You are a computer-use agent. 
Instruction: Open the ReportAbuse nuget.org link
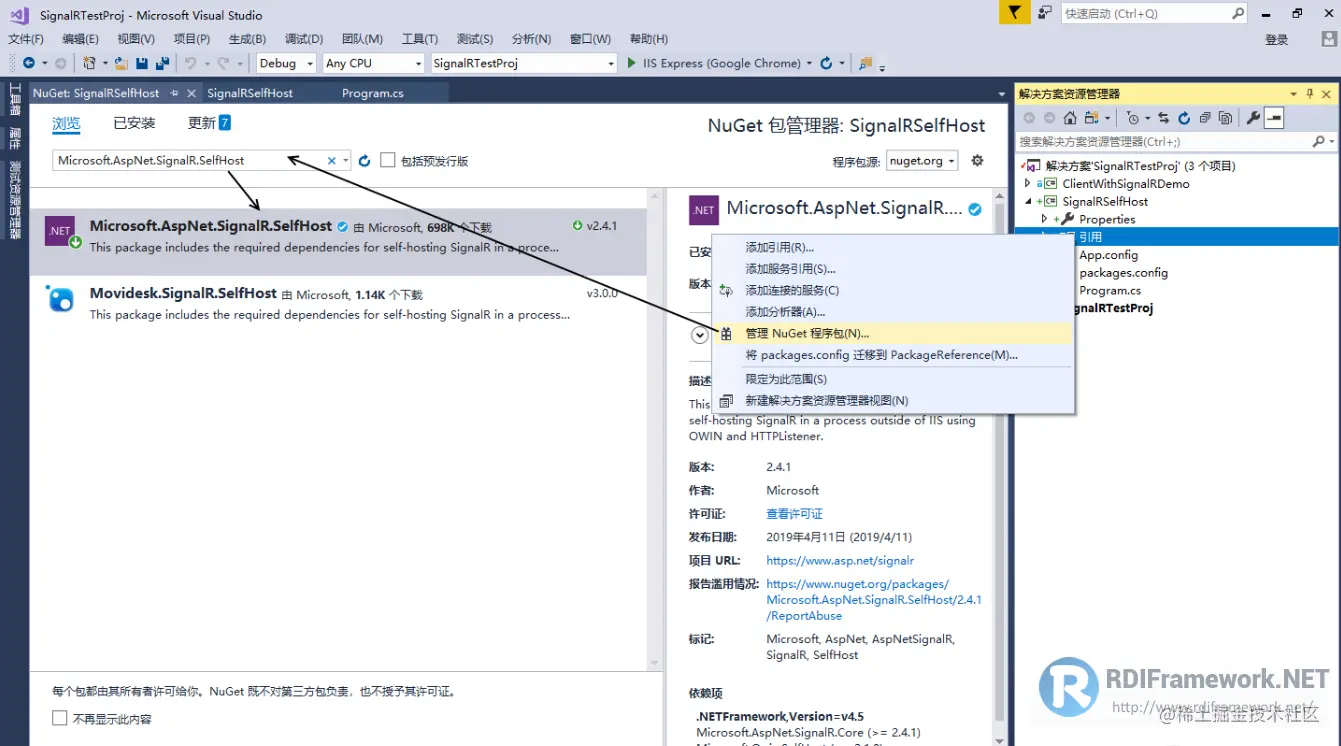873,600
